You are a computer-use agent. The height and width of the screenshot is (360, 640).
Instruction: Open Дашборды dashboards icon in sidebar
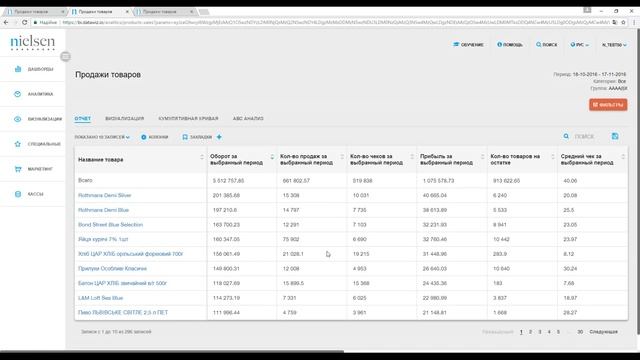click(18, 69)
